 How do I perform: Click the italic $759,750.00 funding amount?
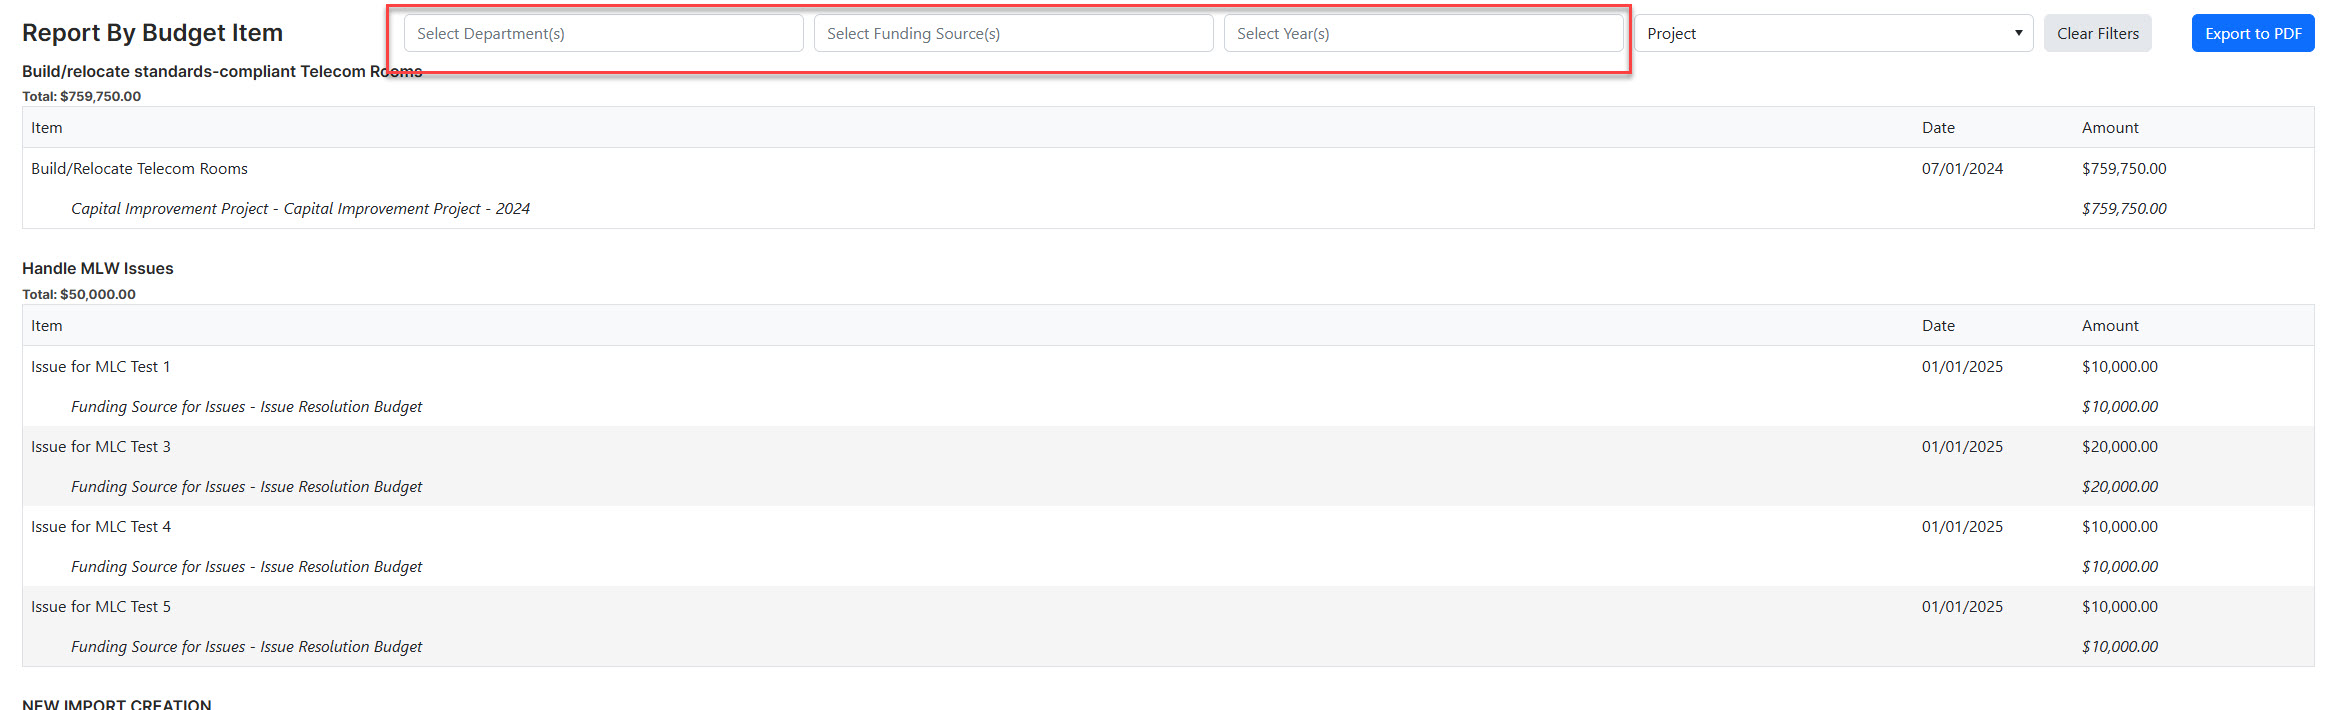pos(2124,208)
